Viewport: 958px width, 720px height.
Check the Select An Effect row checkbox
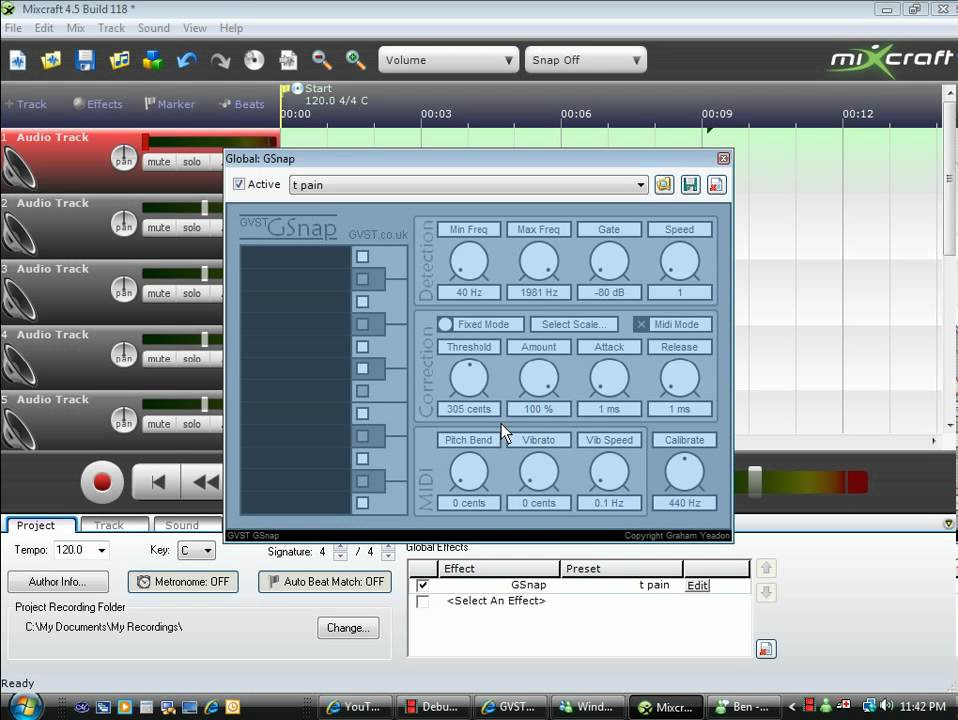pyautogui.click(x=422, y=601)
